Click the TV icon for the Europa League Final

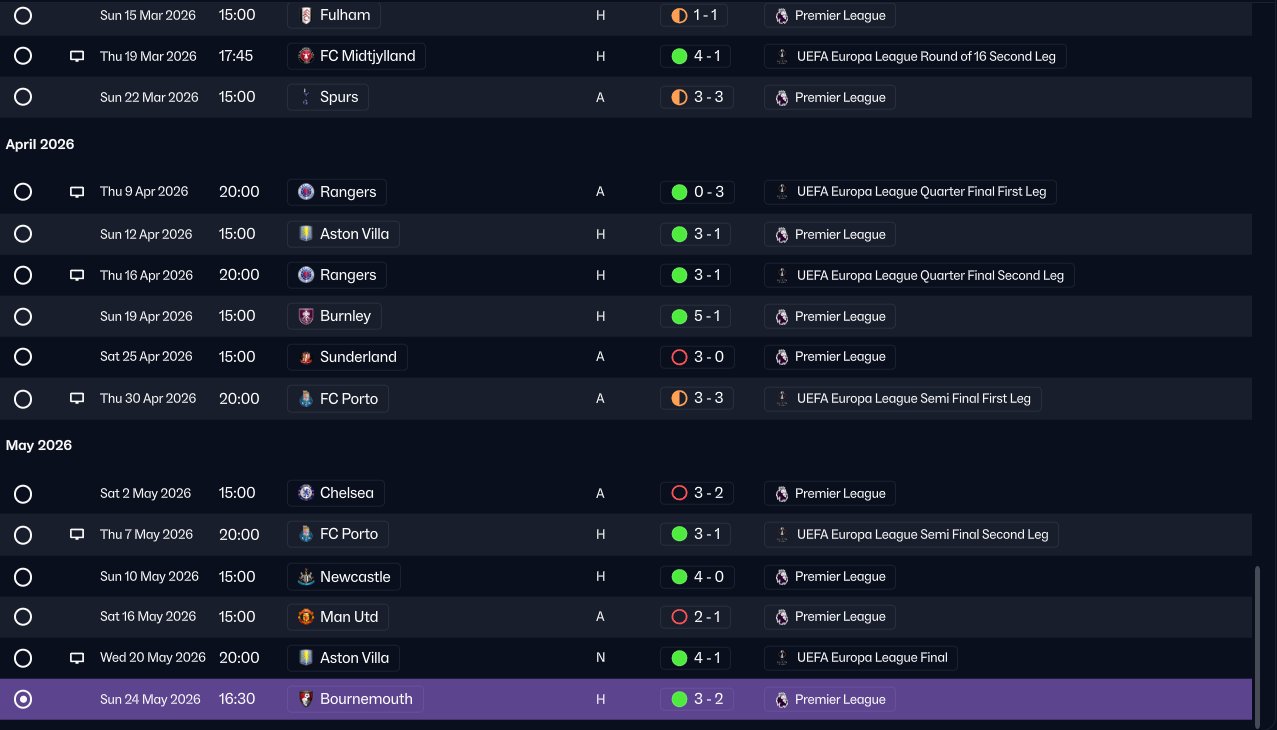[77, 658]
